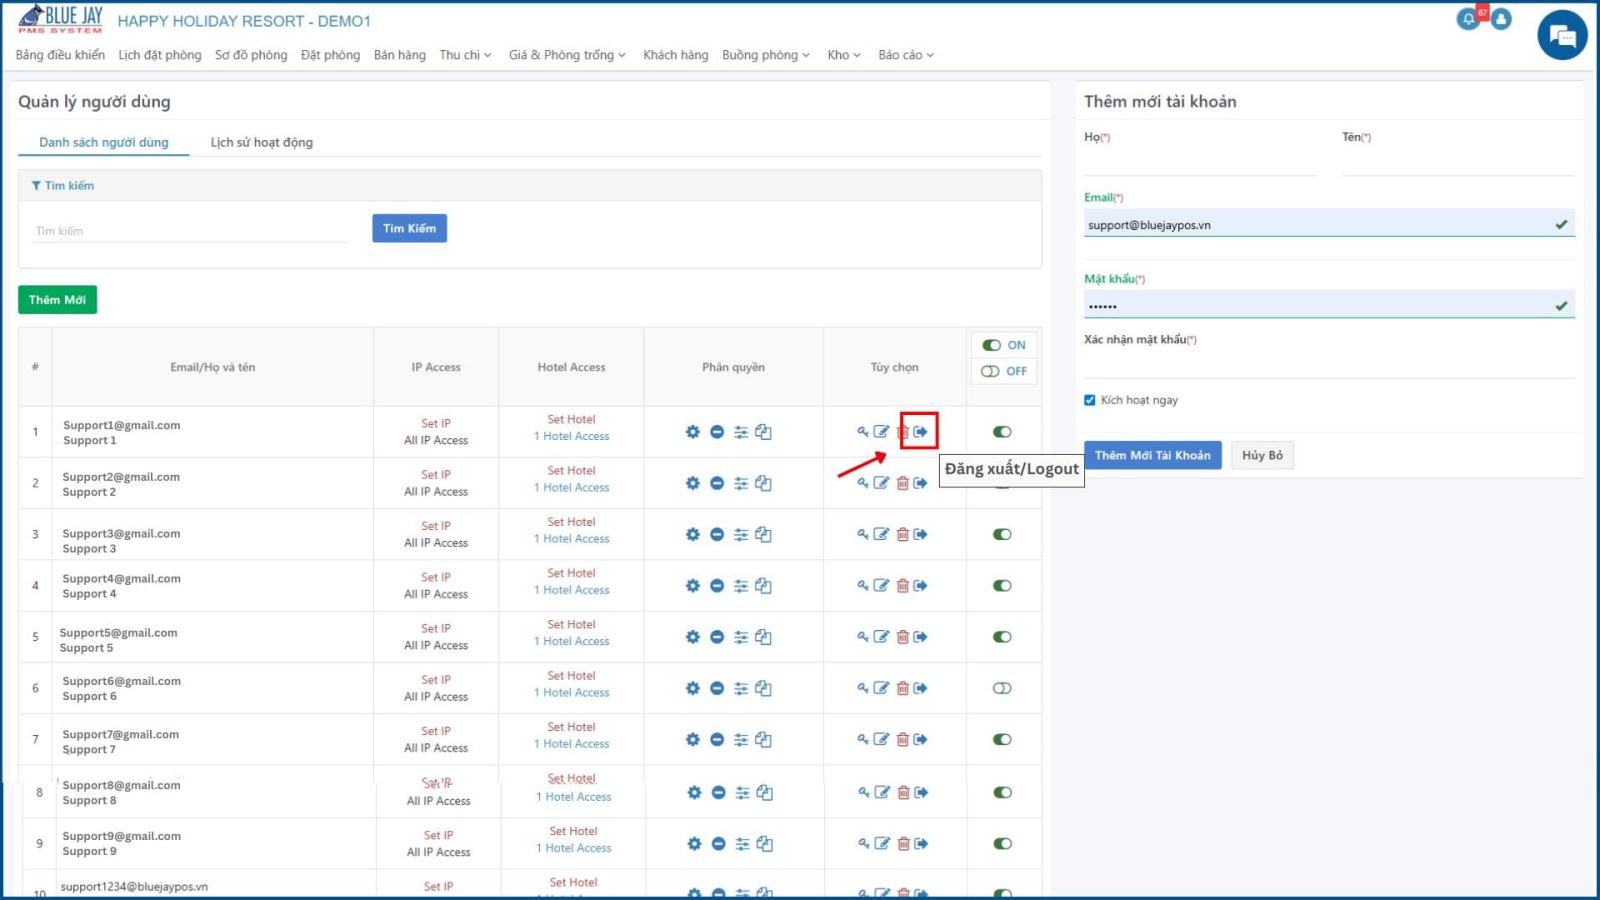Viewport: 1600px width, 900px height.
Task: Switch to Lịch sử hoạt động tab
Action: (x=261, y=142)
